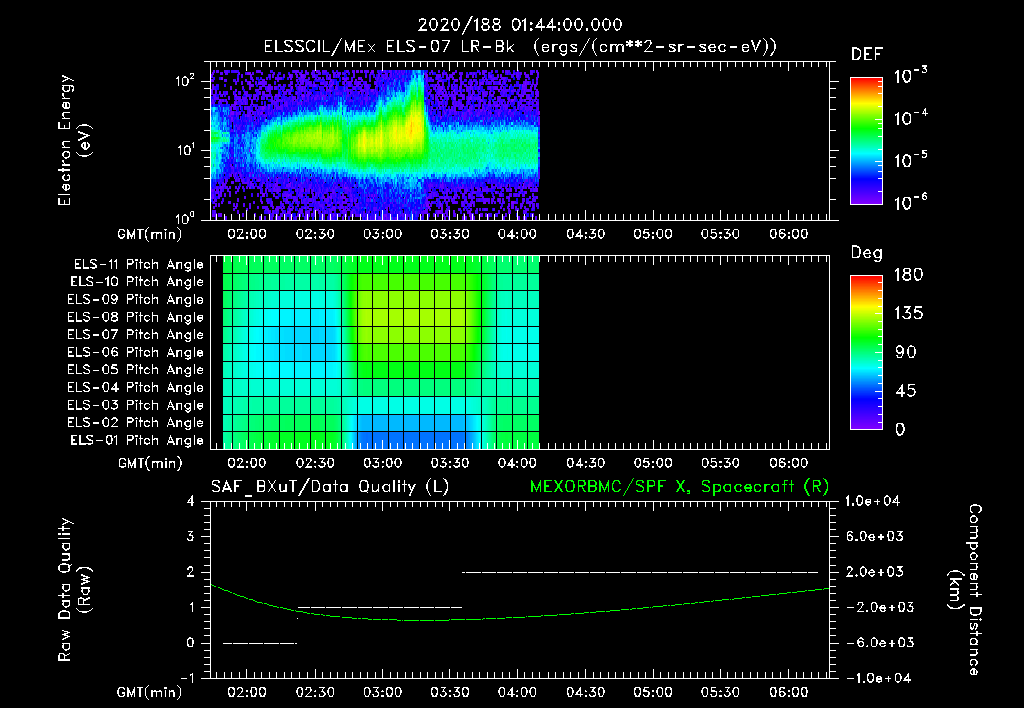The height and width of the screenshot is (708, 1024).
Task: Select the ELS-01 Pitch Angle row label
Action: click(137, 440)
